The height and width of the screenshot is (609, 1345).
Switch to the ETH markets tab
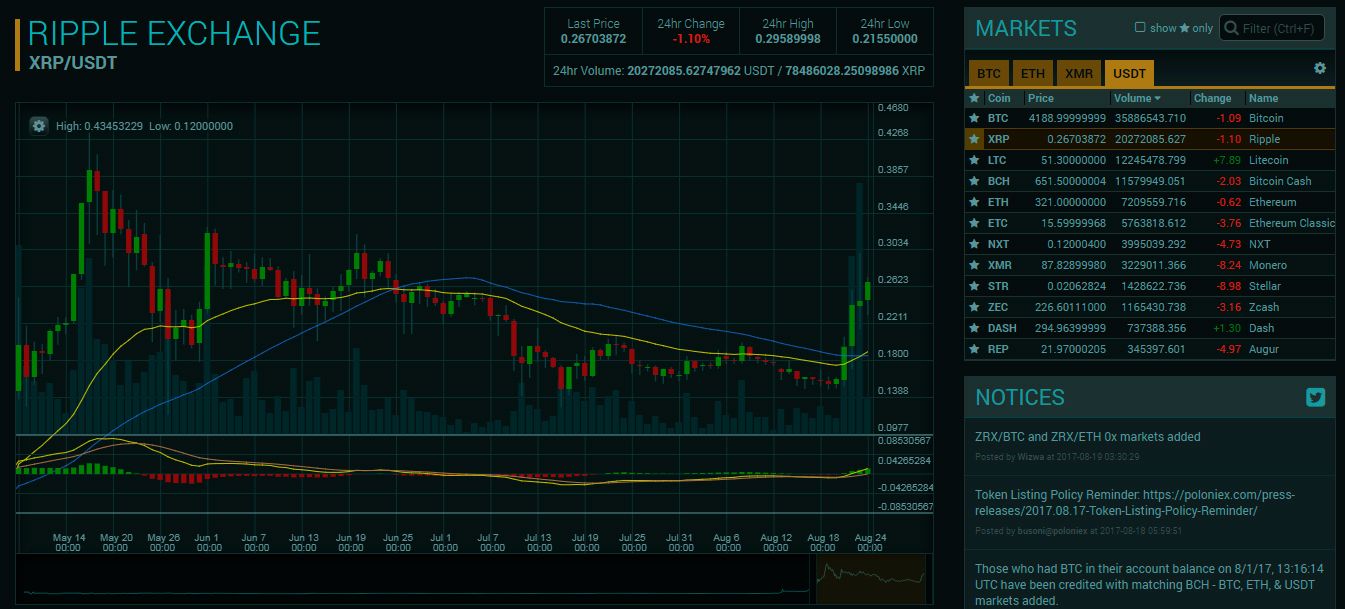(x=1033, y=73)
